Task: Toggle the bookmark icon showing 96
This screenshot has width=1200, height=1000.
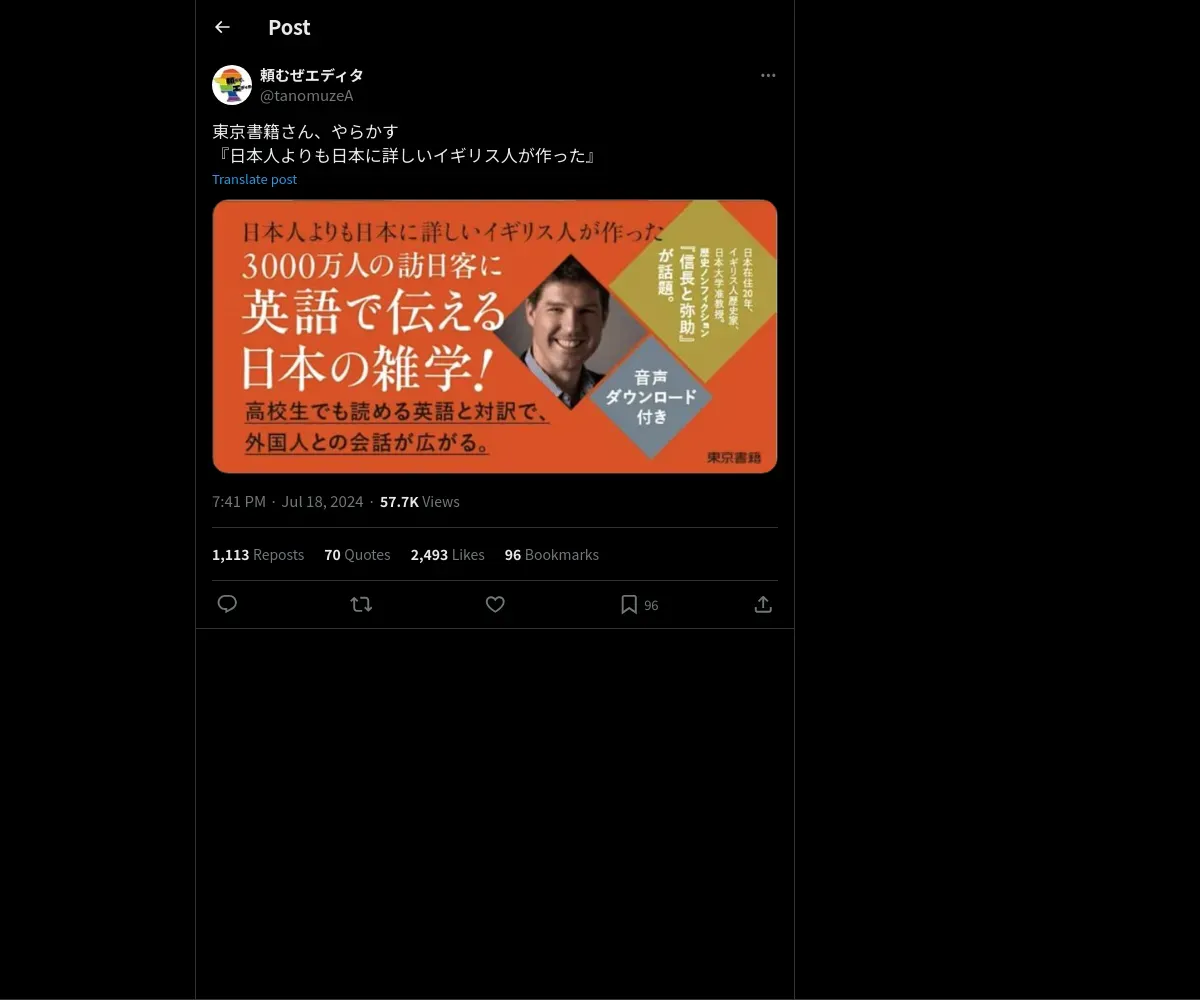Action: click(639, 604)
